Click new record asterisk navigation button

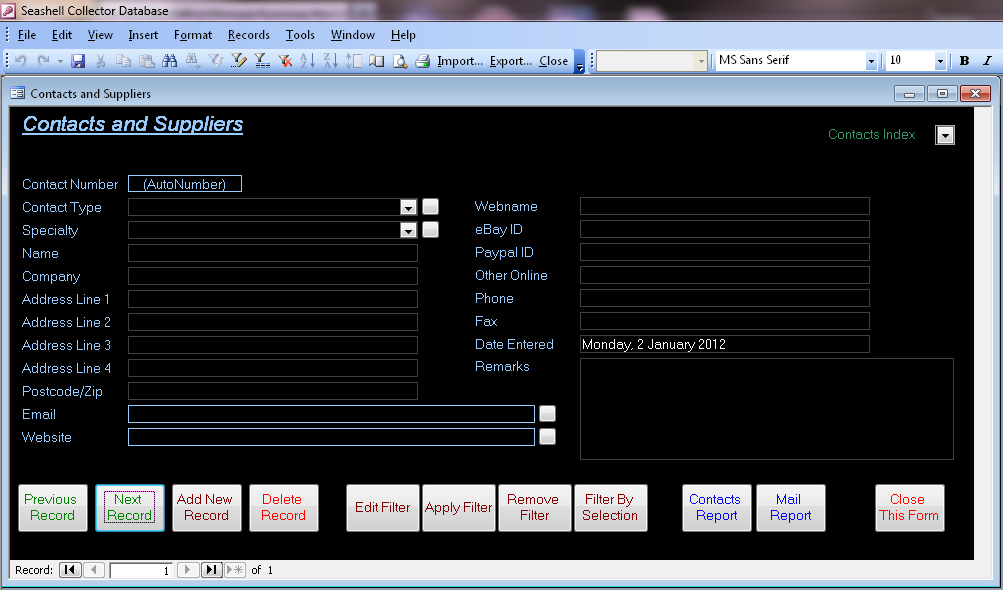pyautogui.click(x=235, y=570)
